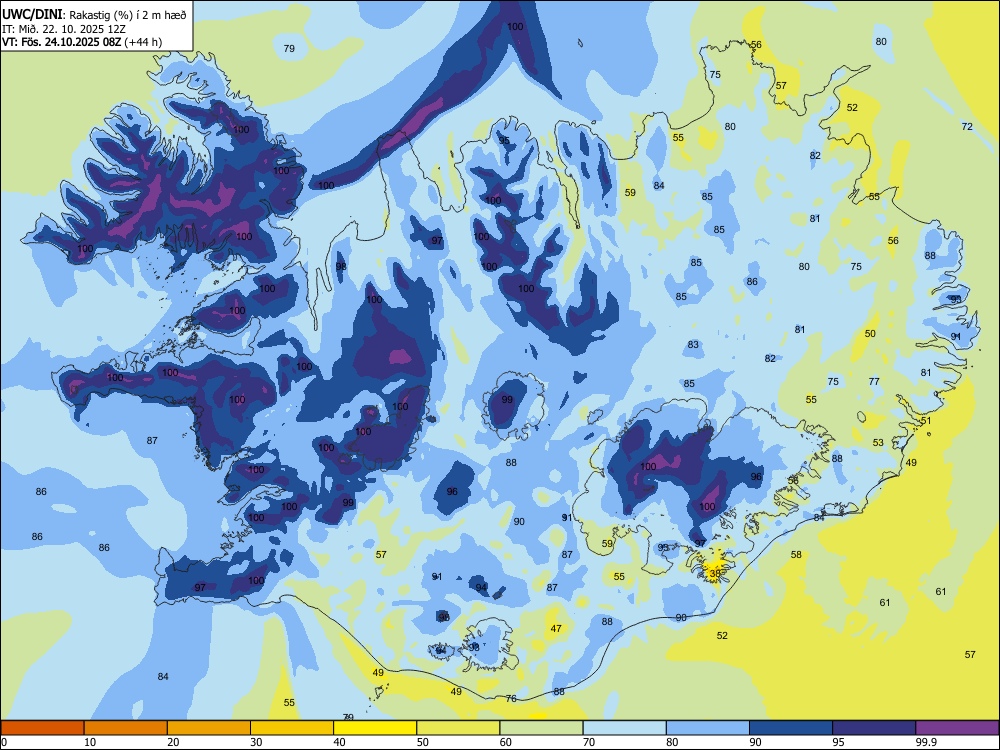Click the legend scale label '0'

4,742
